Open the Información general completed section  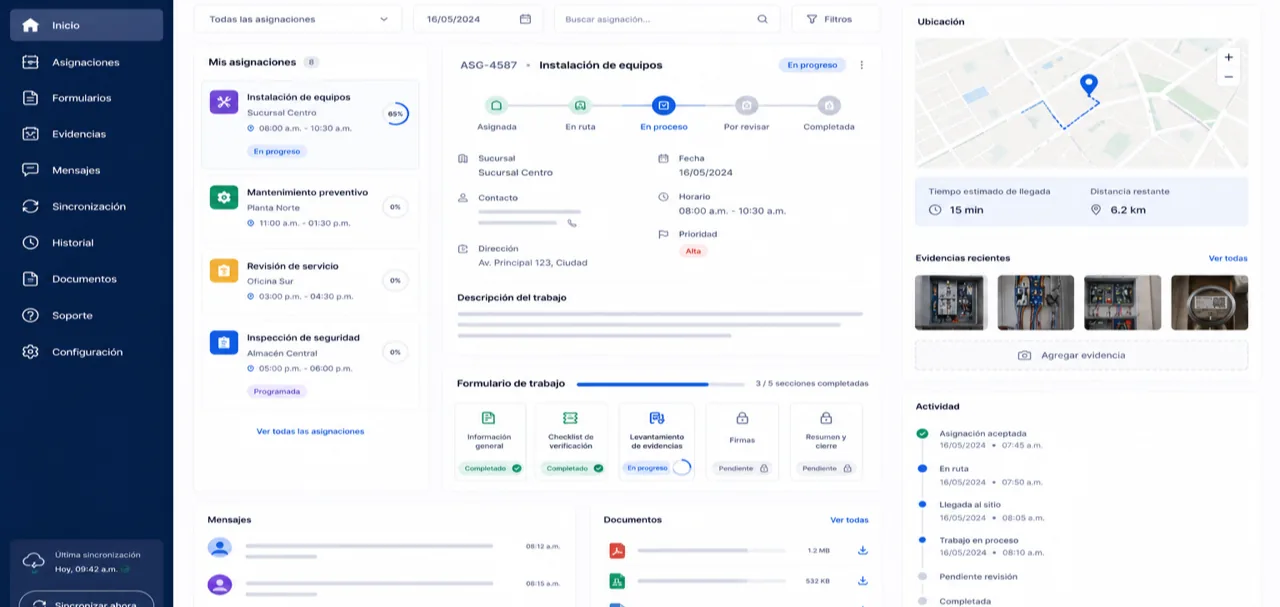[x=489, y=441]
